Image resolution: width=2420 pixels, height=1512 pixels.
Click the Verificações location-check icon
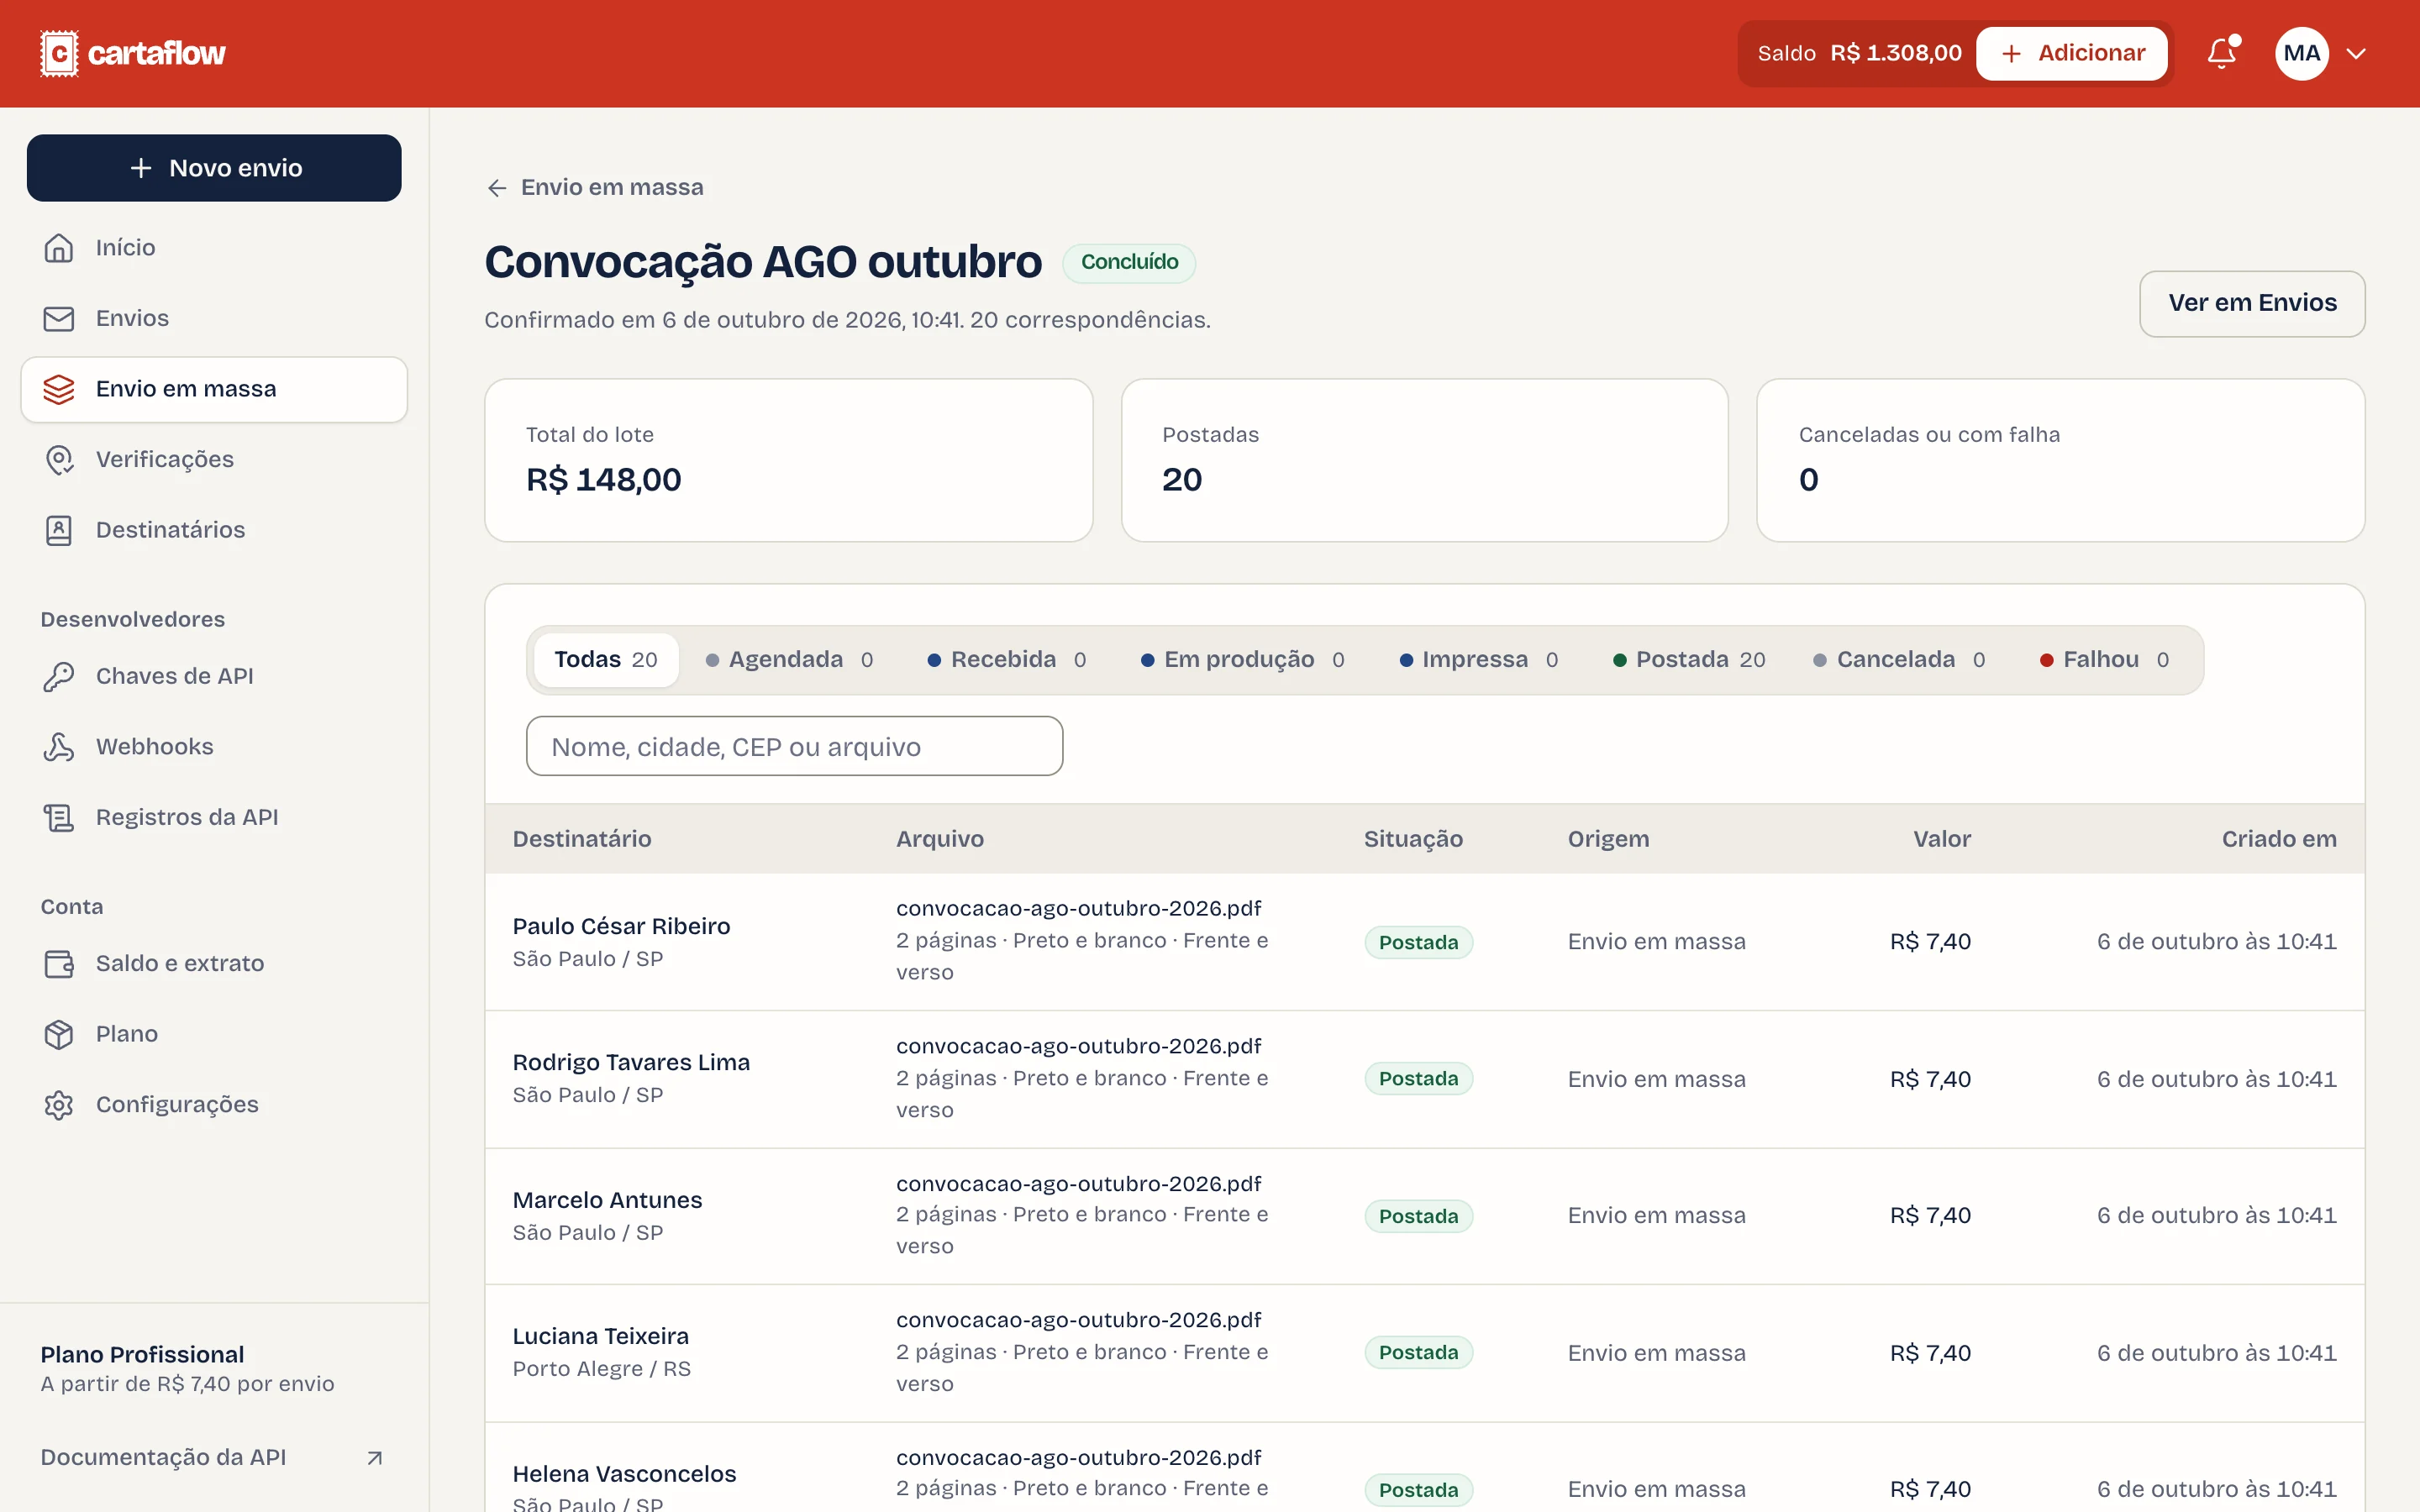59,459
